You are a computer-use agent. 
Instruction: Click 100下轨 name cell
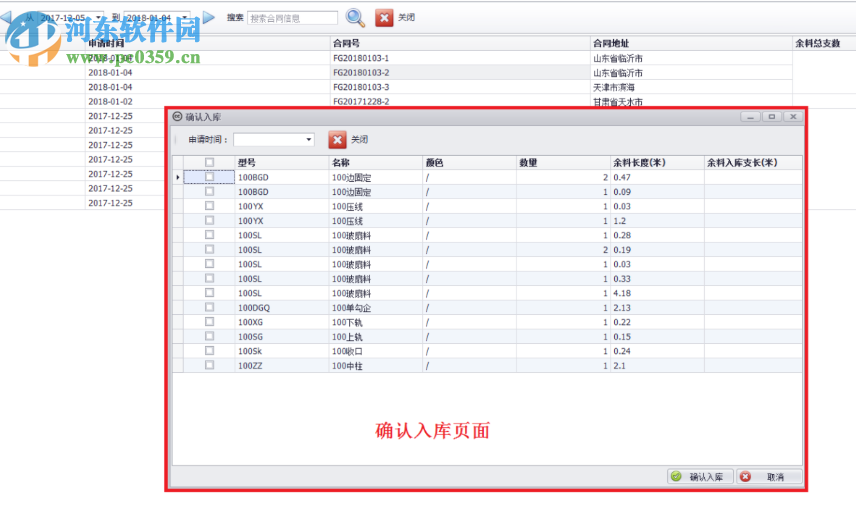tap(376, 322)
